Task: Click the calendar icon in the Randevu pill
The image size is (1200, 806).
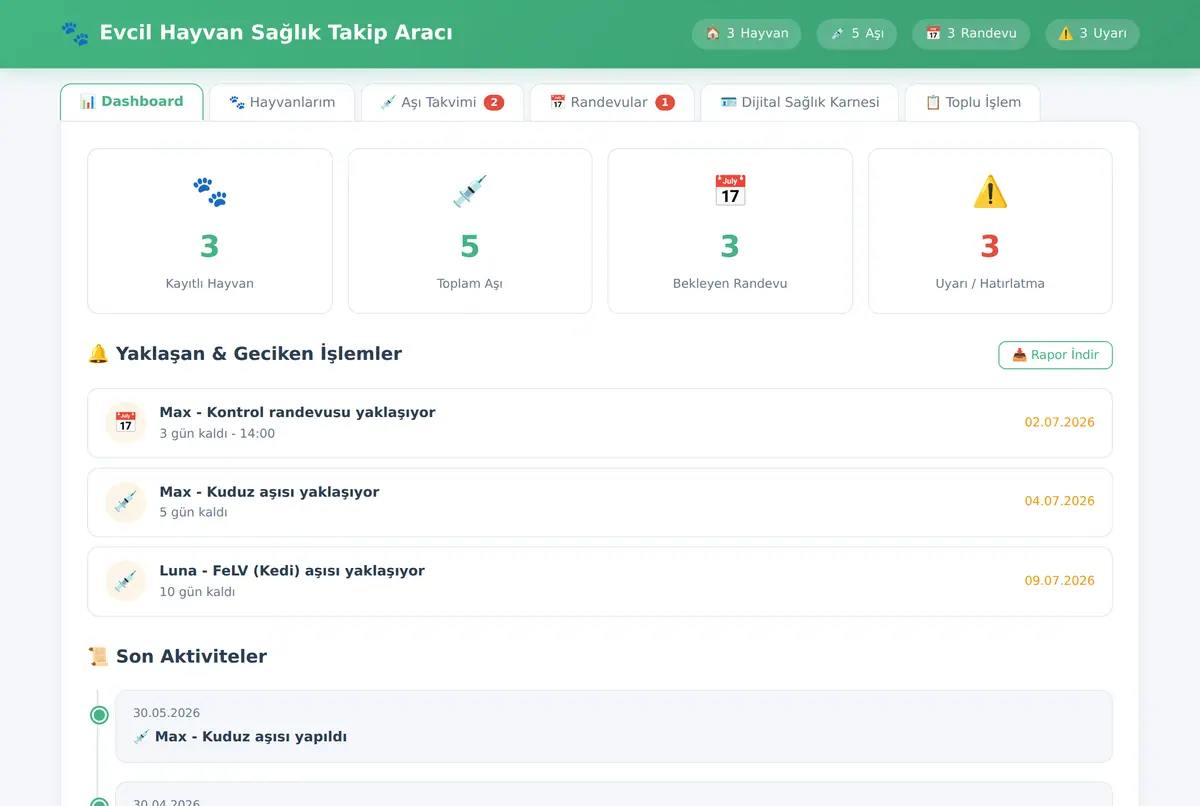Action: (933, 33)
